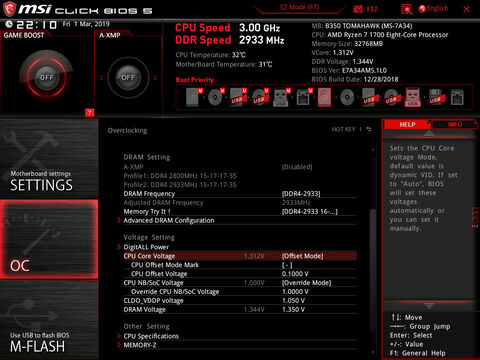Click the clock icon beside the time
The height and width of the screenshot is (360, 480).
click(x=9, y=24)
